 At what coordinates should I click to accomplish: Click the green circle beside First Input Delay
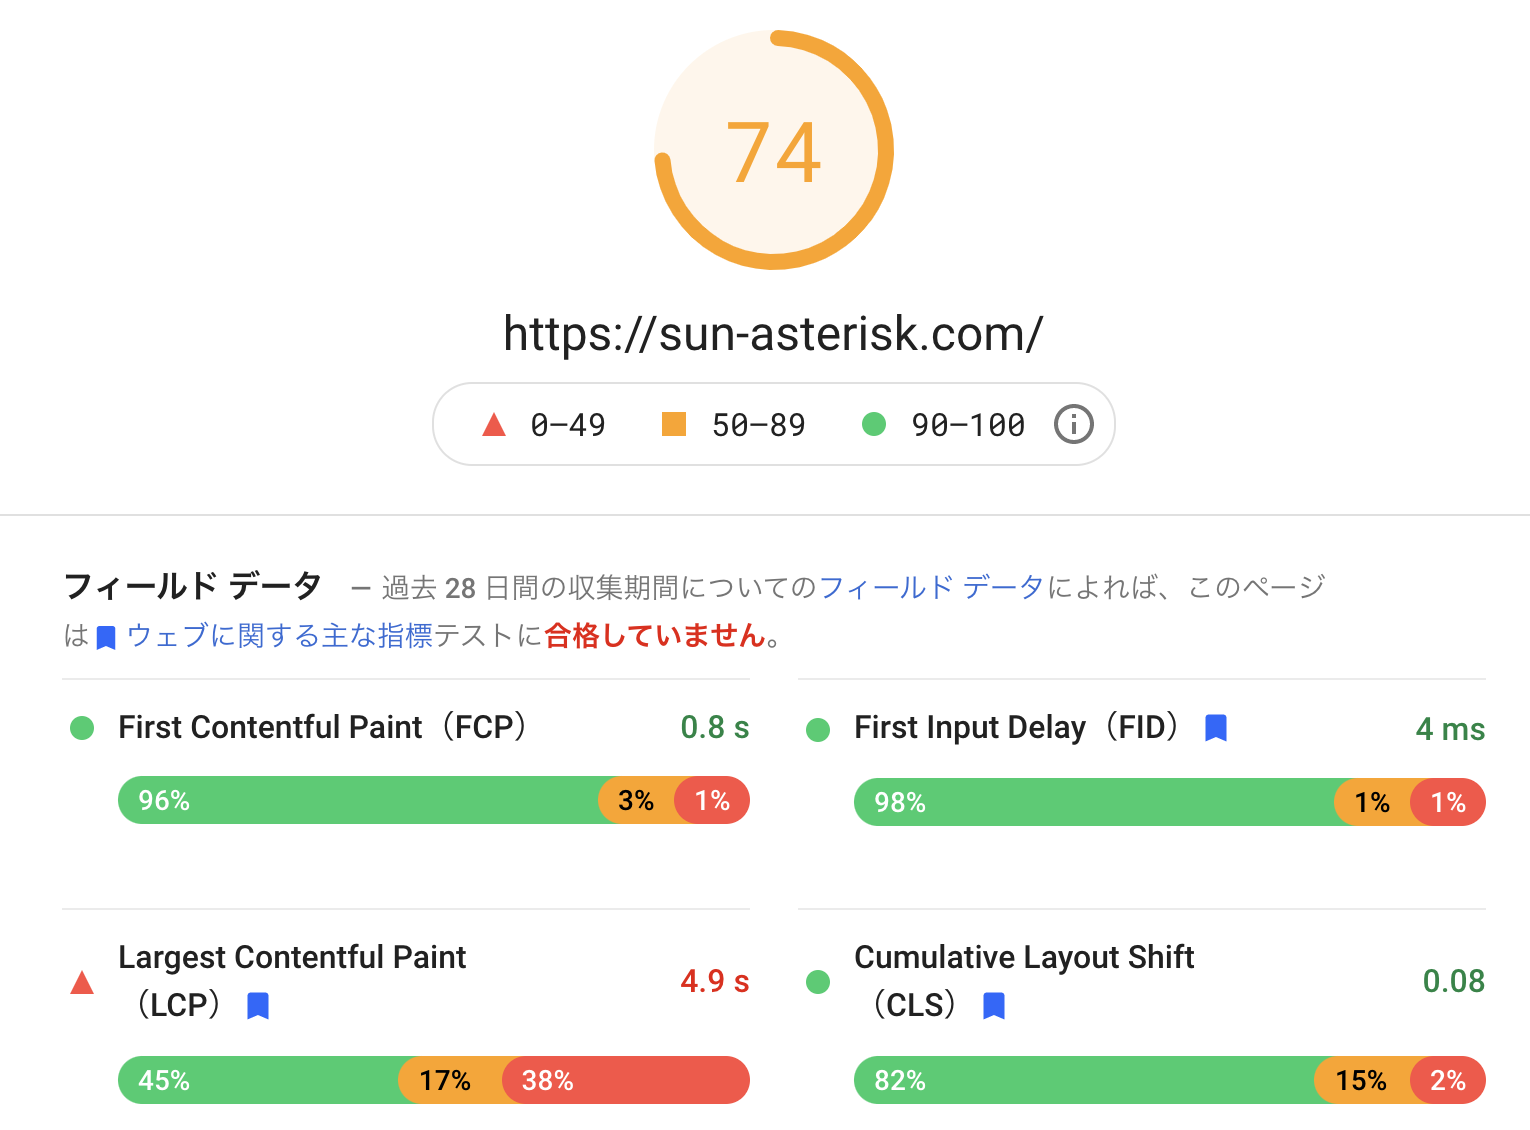(x=818, y=730)
